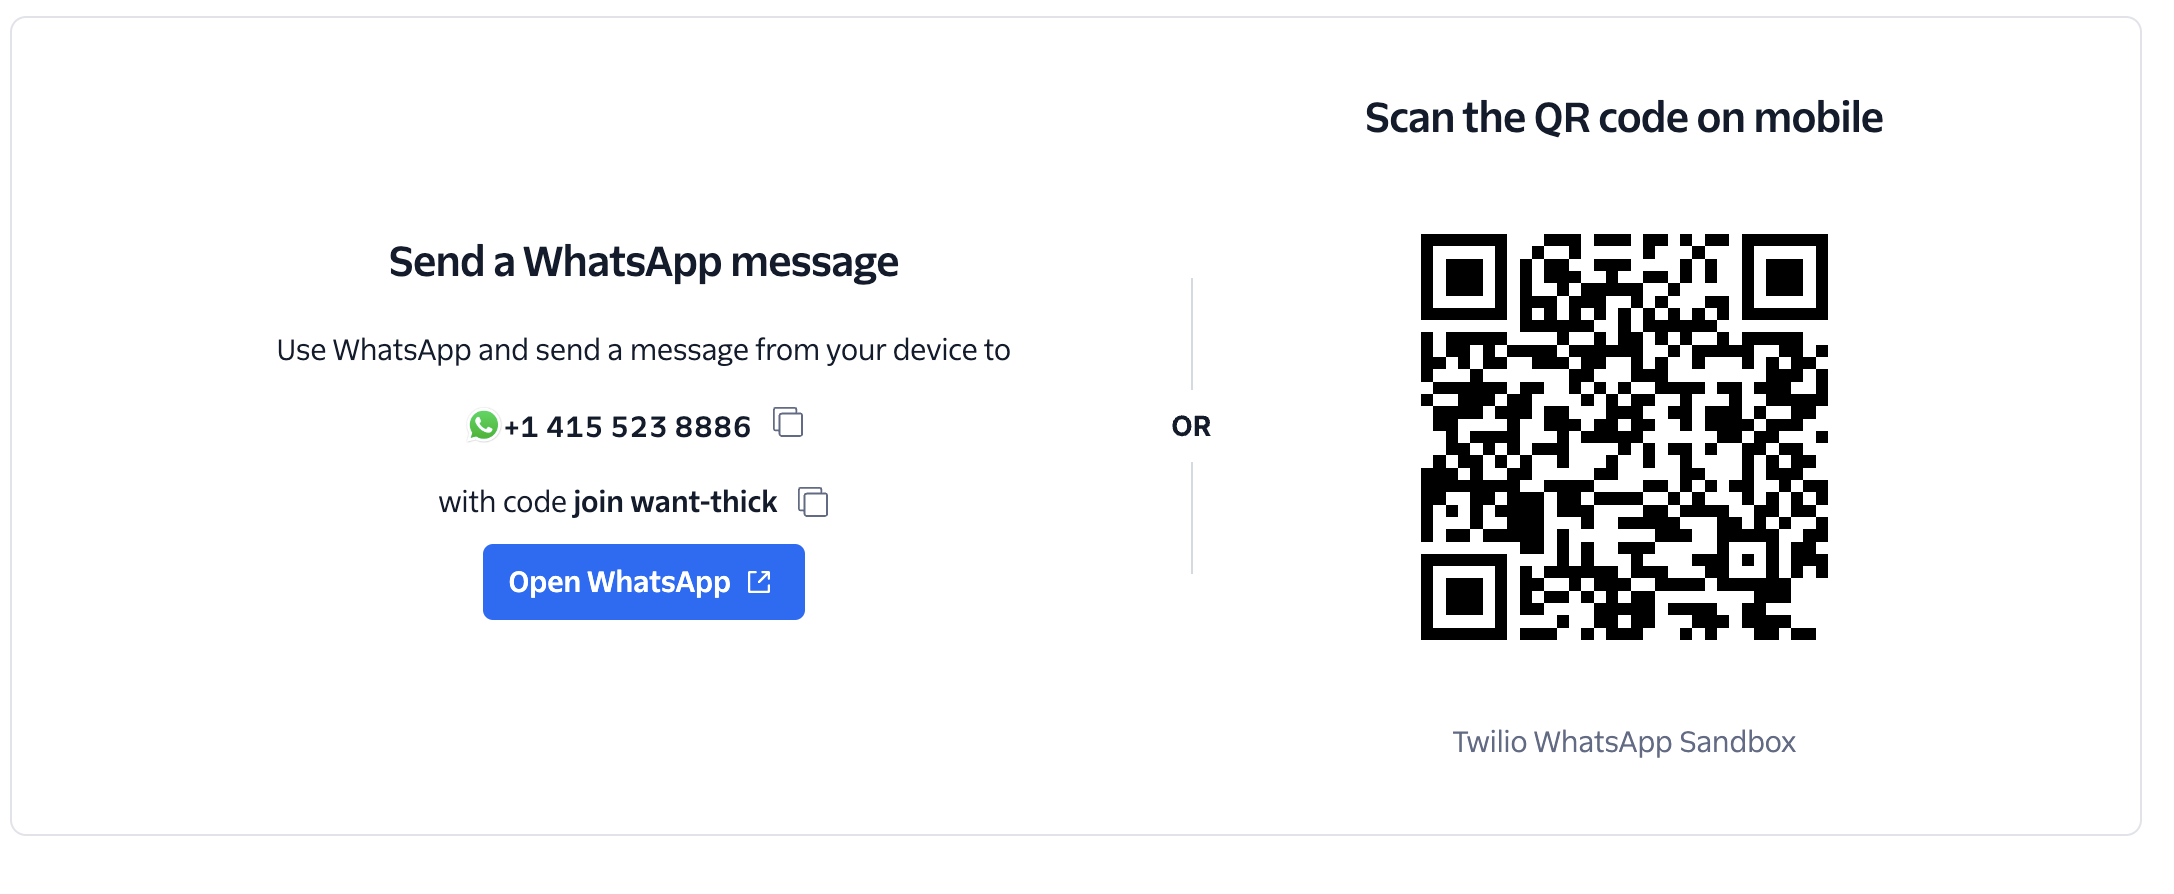Click the QR code's top-right finder square
Image resolution: width=2174 pixels, height=894 pixels.
tap(1784, 277)
